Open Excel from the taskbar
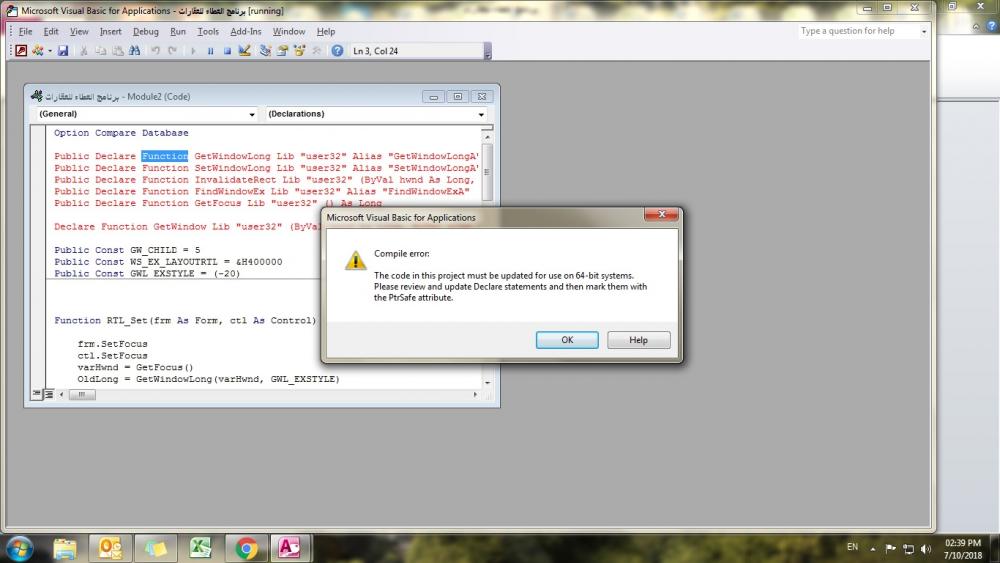 pos(200,548)
